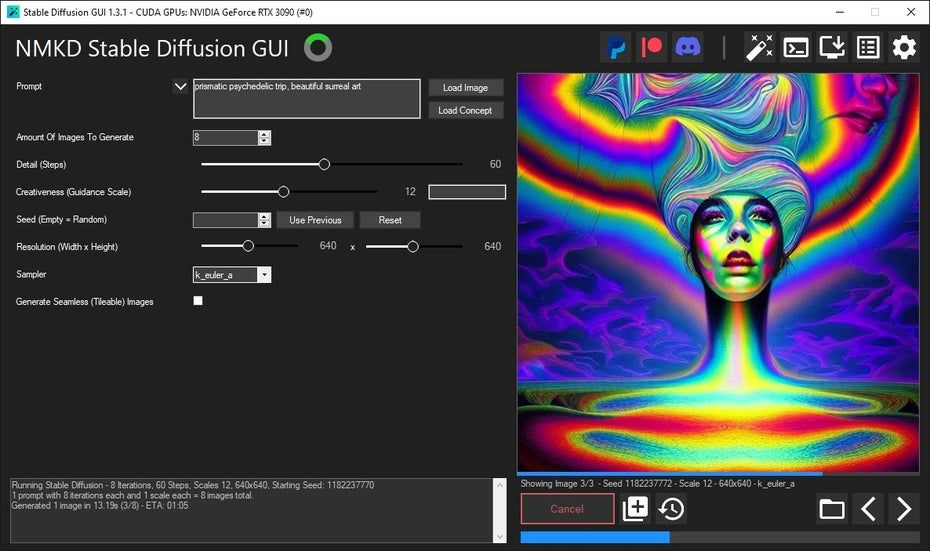Open the Patreon page icon
The image size is (930, 551).
tap(651, 47)
